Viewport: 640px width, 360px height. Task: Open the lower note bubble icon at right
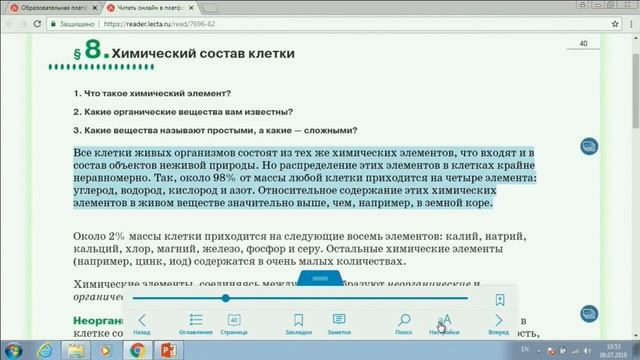point(589,313)
